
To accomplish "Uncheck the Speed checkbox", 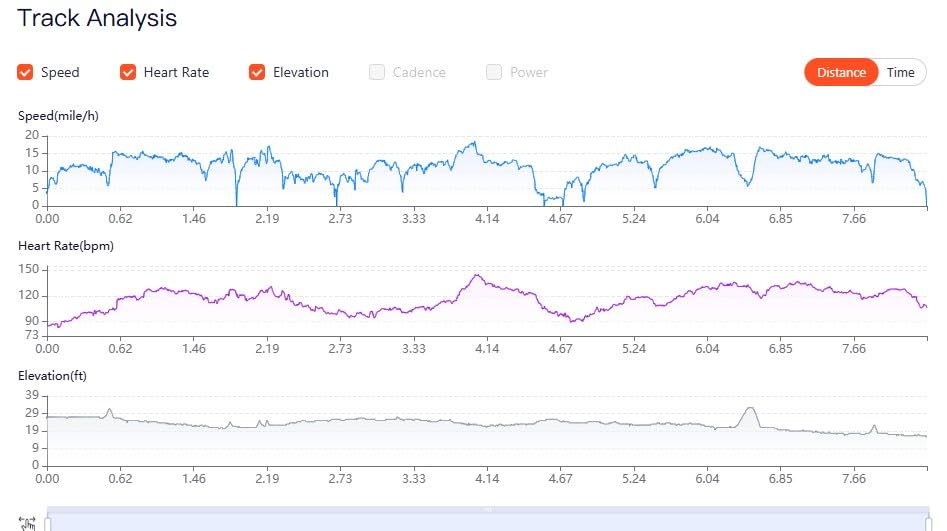I will pos(25,72).
